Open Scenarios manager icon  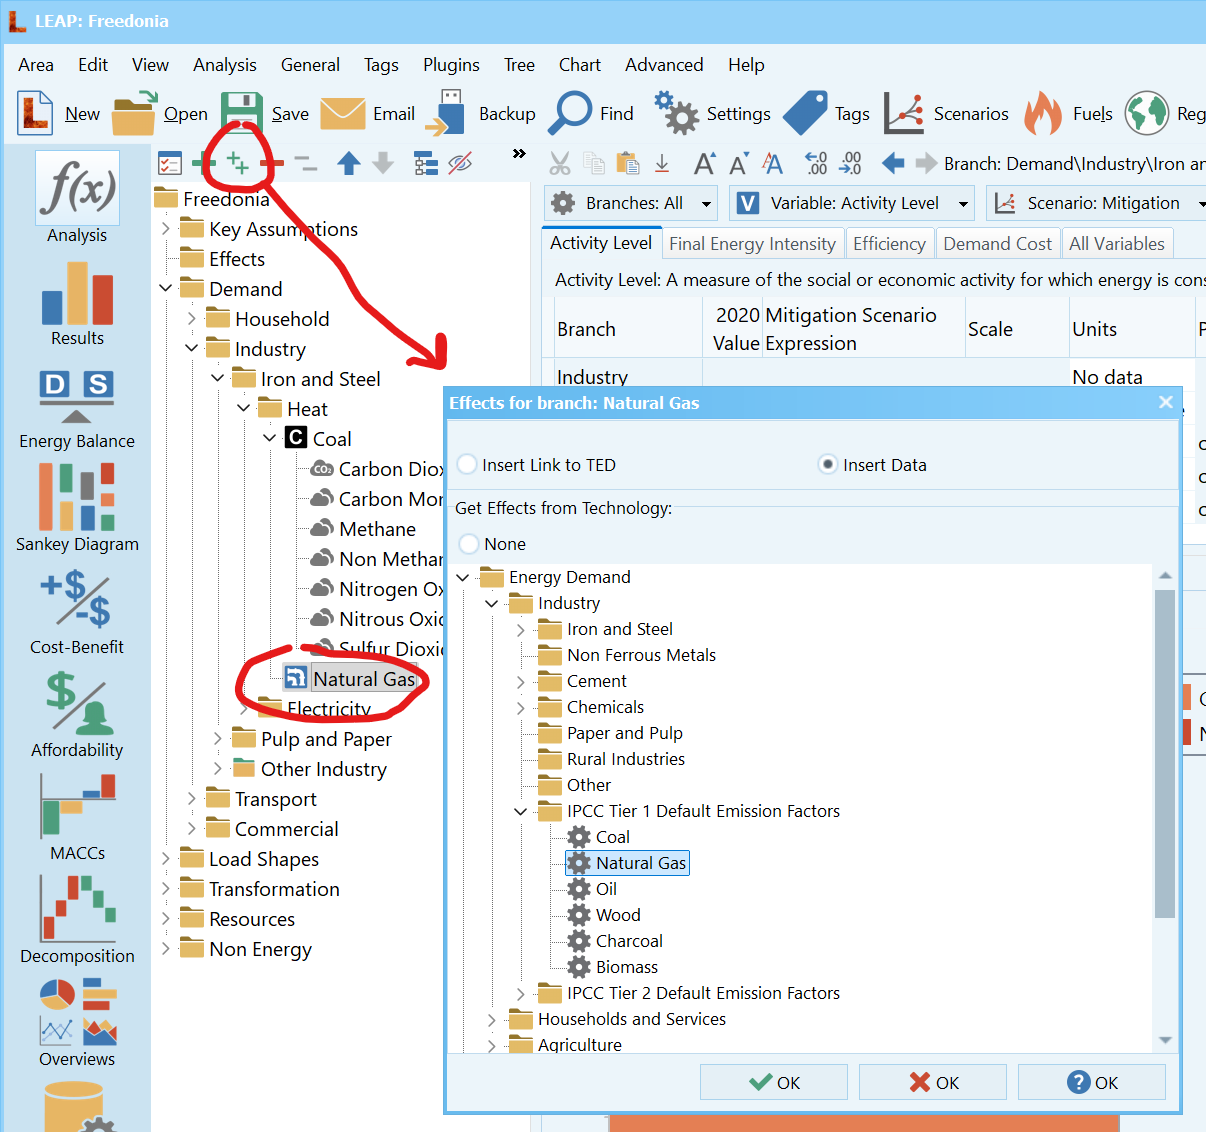point(904,113)
